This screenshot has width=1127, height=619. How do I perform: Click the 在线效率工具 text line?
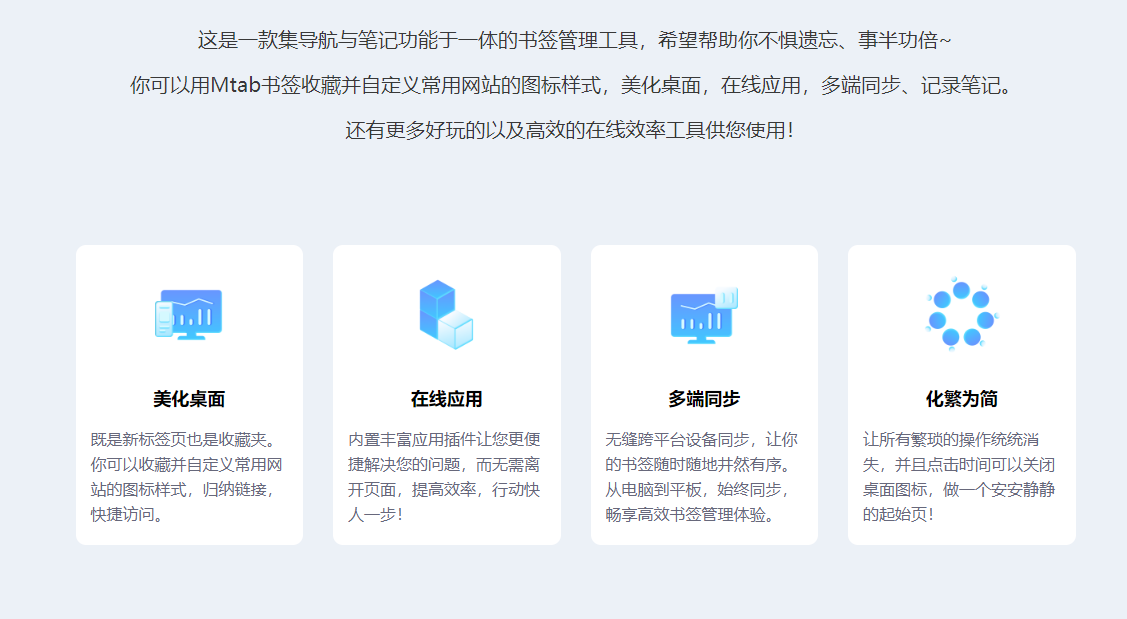pos(563,133)
